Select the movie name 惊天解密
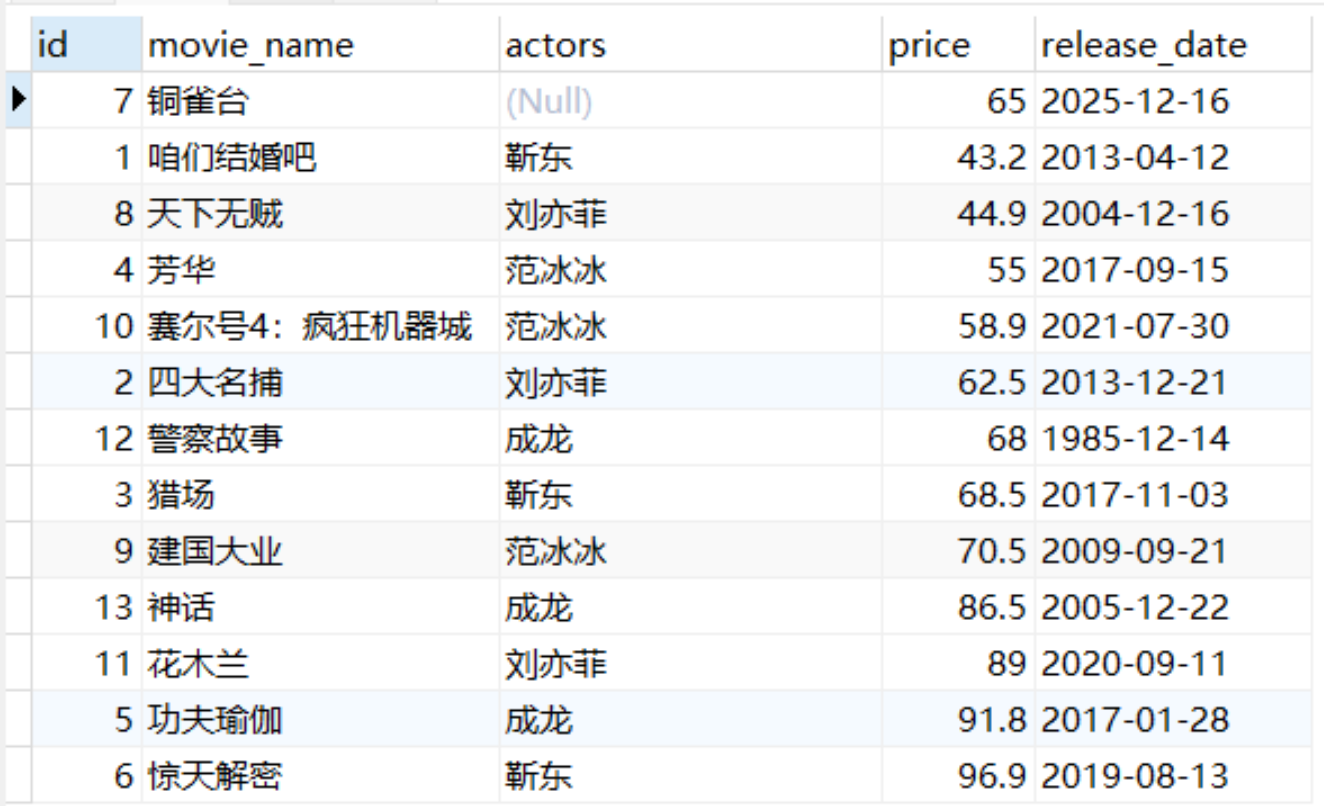 pos(215,775)
